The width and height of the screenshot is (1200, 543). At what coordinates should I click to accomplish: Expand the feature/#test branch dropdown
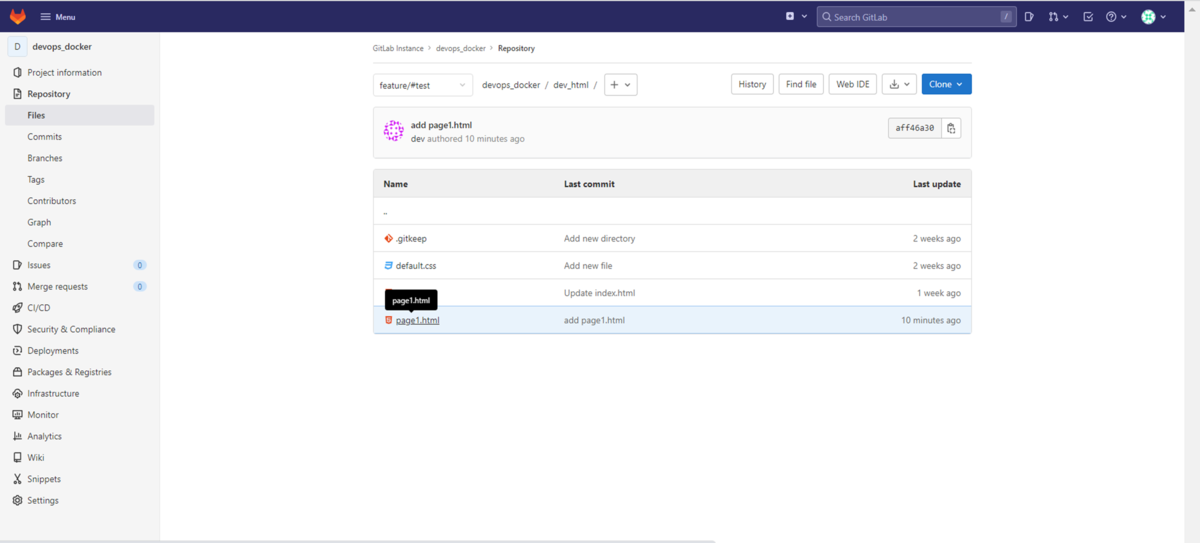(x=423, y=85)
